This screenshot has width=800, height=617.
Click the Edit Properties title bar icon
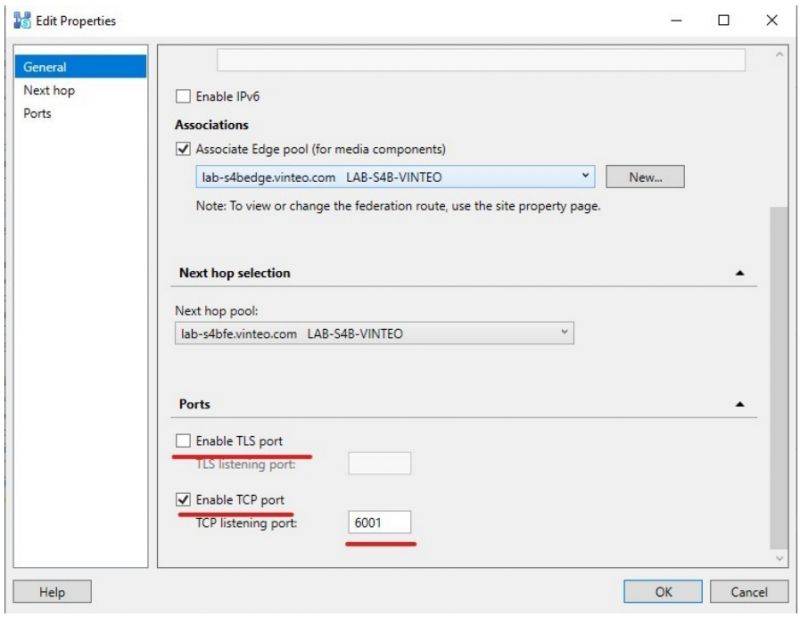click(22, 20)
